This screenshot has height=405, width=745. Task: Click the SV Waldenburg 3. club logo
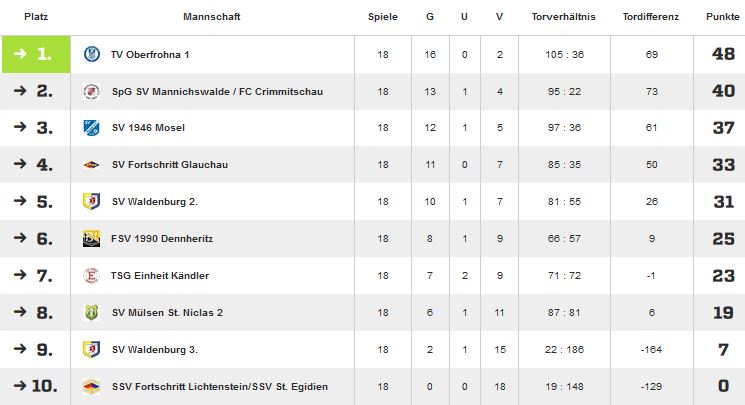coord(91,349)
